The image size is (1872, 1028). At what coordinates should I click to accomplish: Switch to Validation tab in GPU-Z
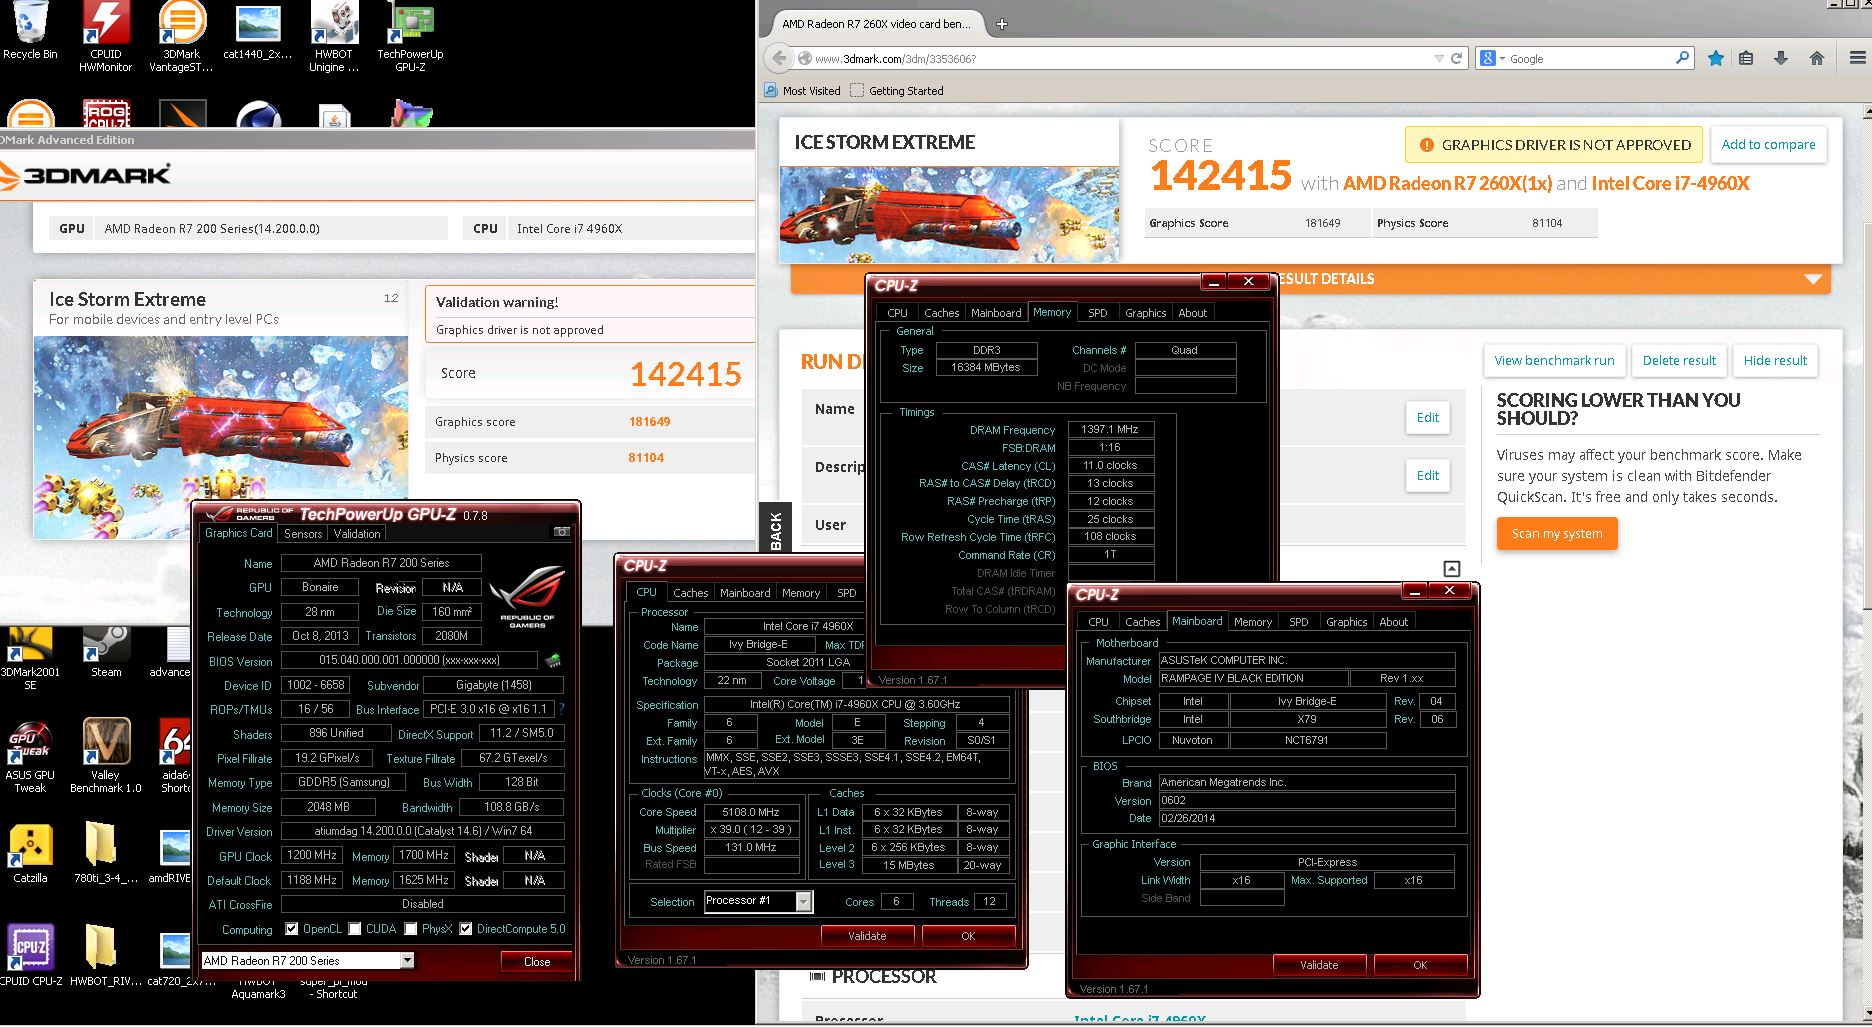click(357, 534)
